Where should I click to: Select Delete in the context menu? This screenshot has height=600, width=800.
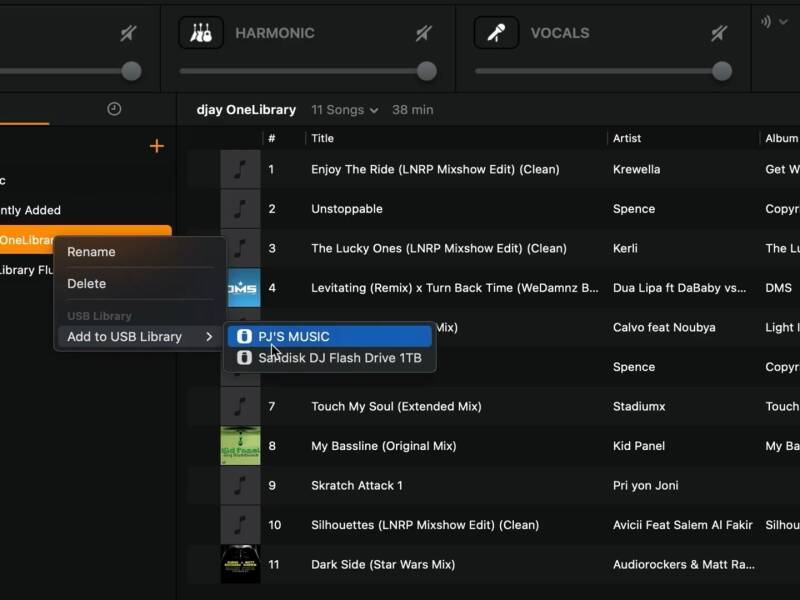86,284
